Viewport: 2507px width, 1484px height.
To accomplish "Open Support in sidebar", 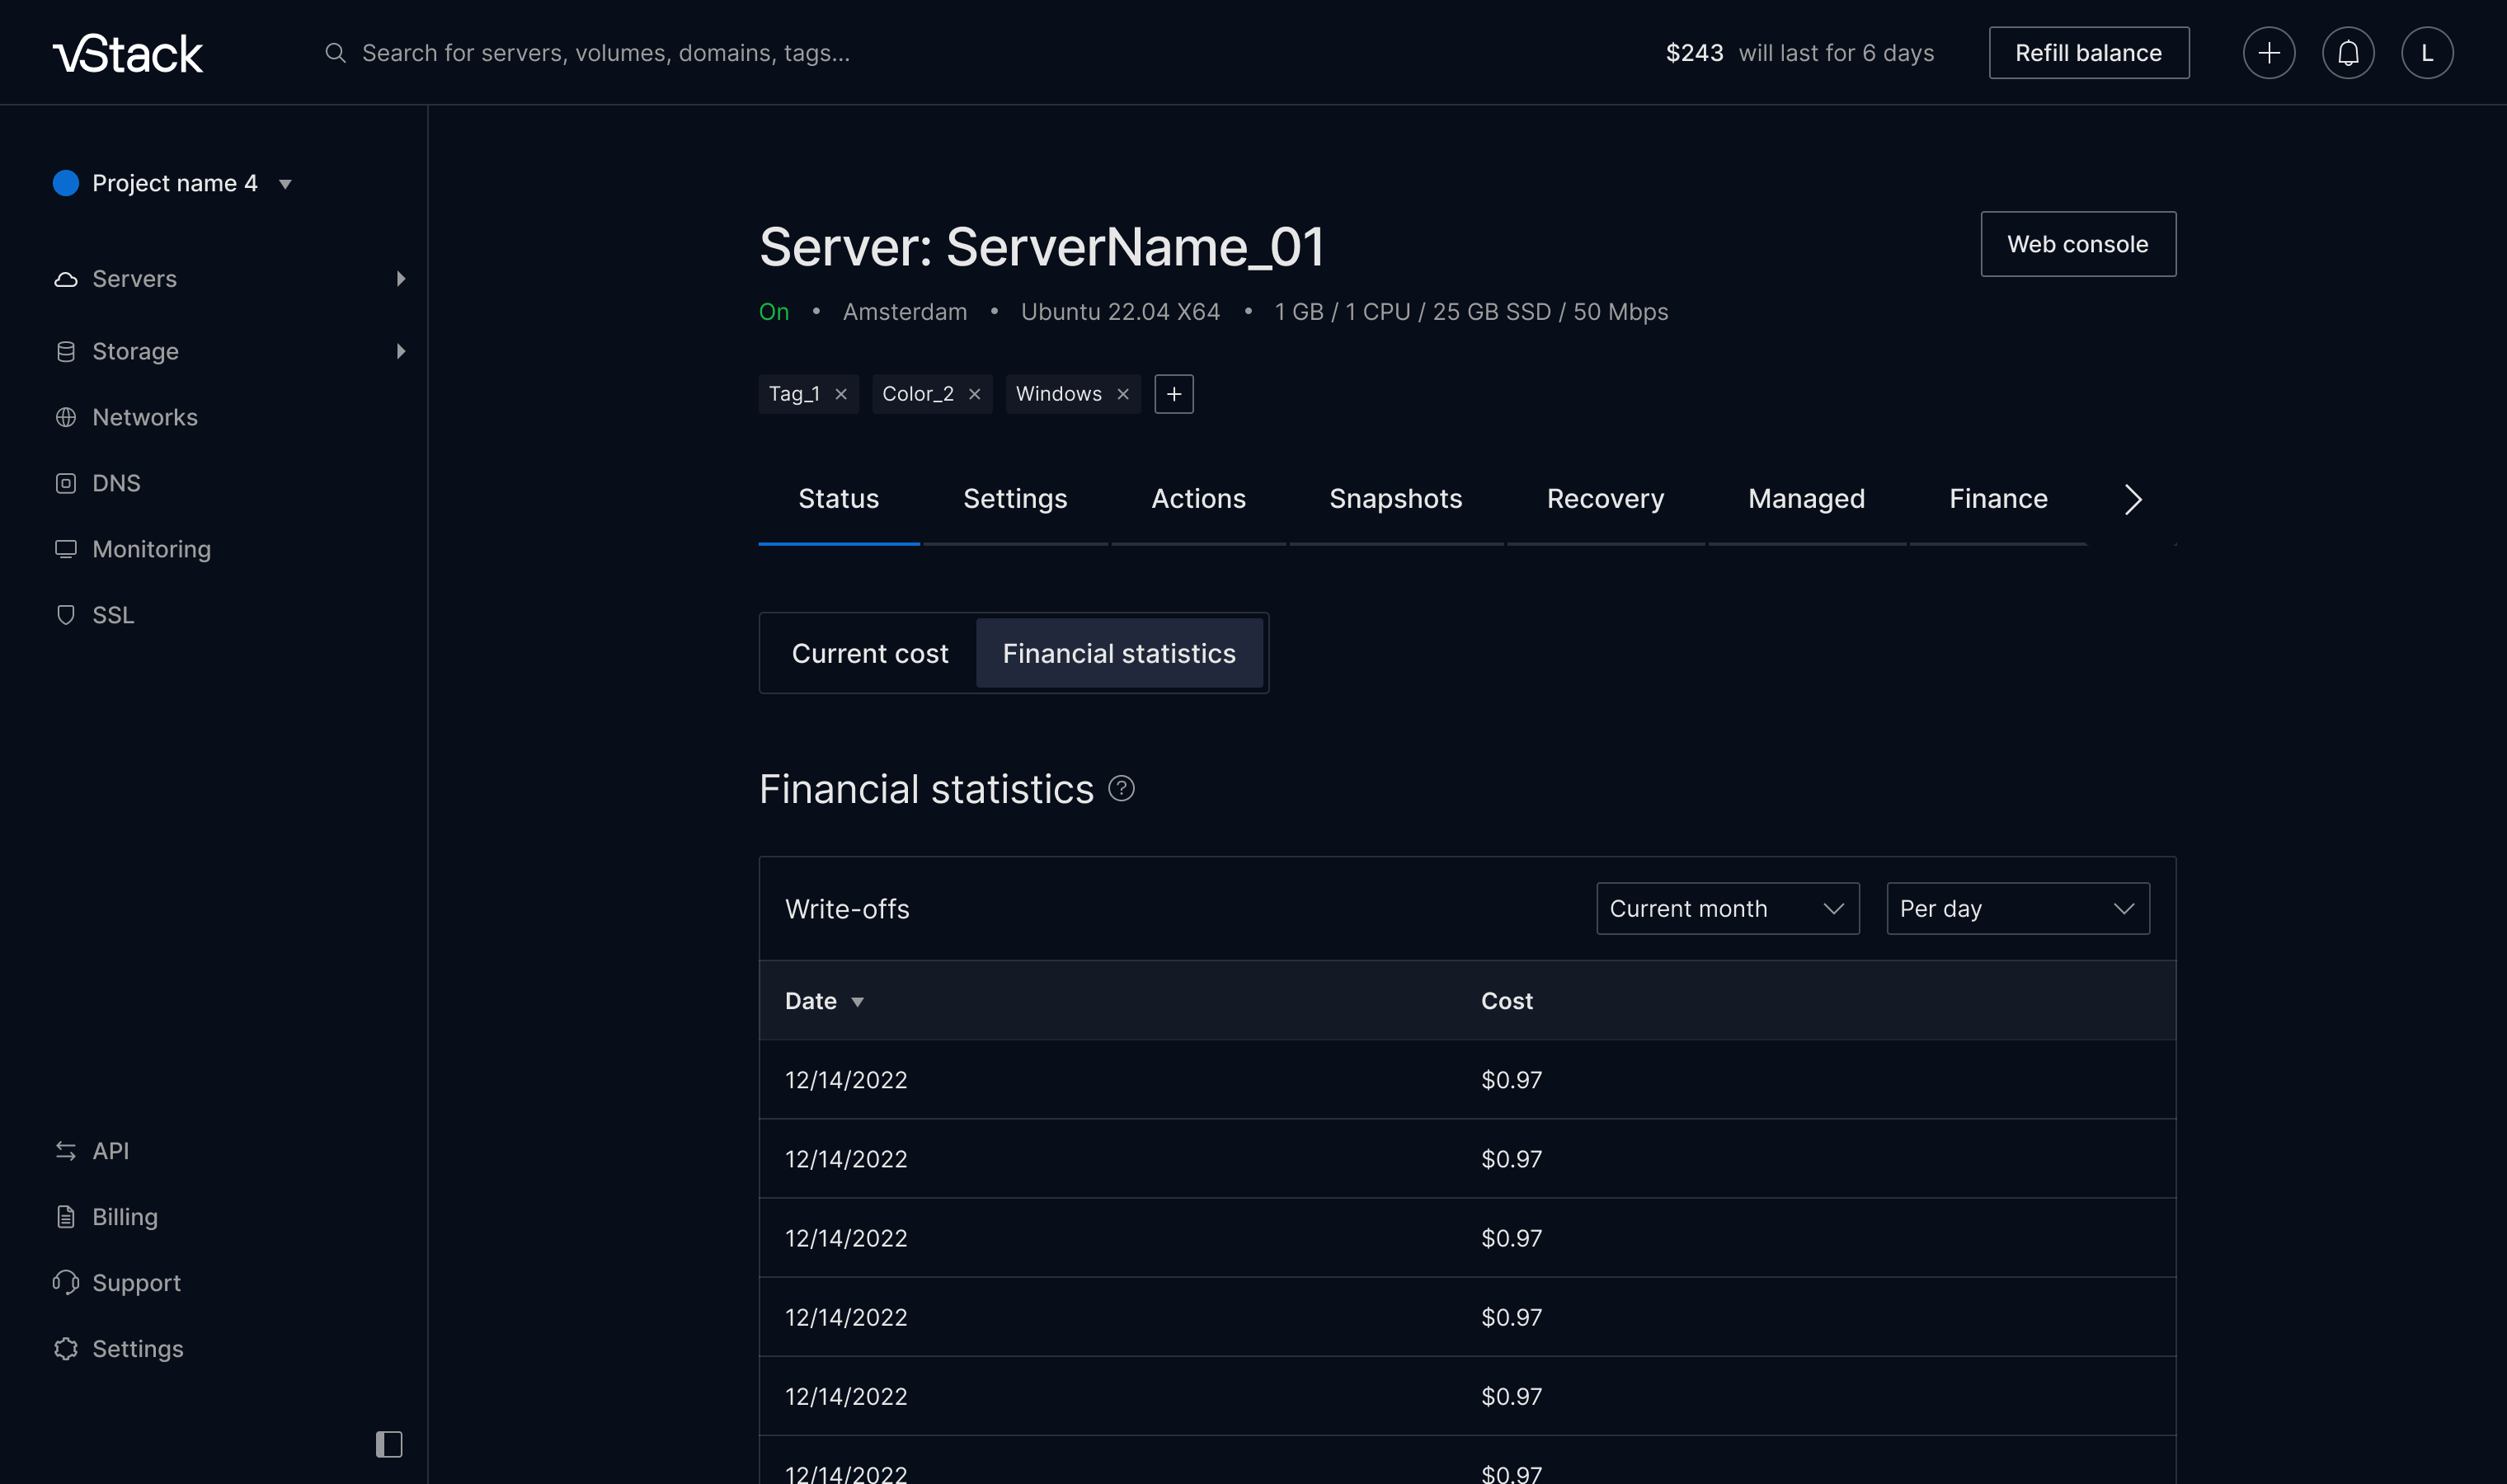I will point(136,1283).
